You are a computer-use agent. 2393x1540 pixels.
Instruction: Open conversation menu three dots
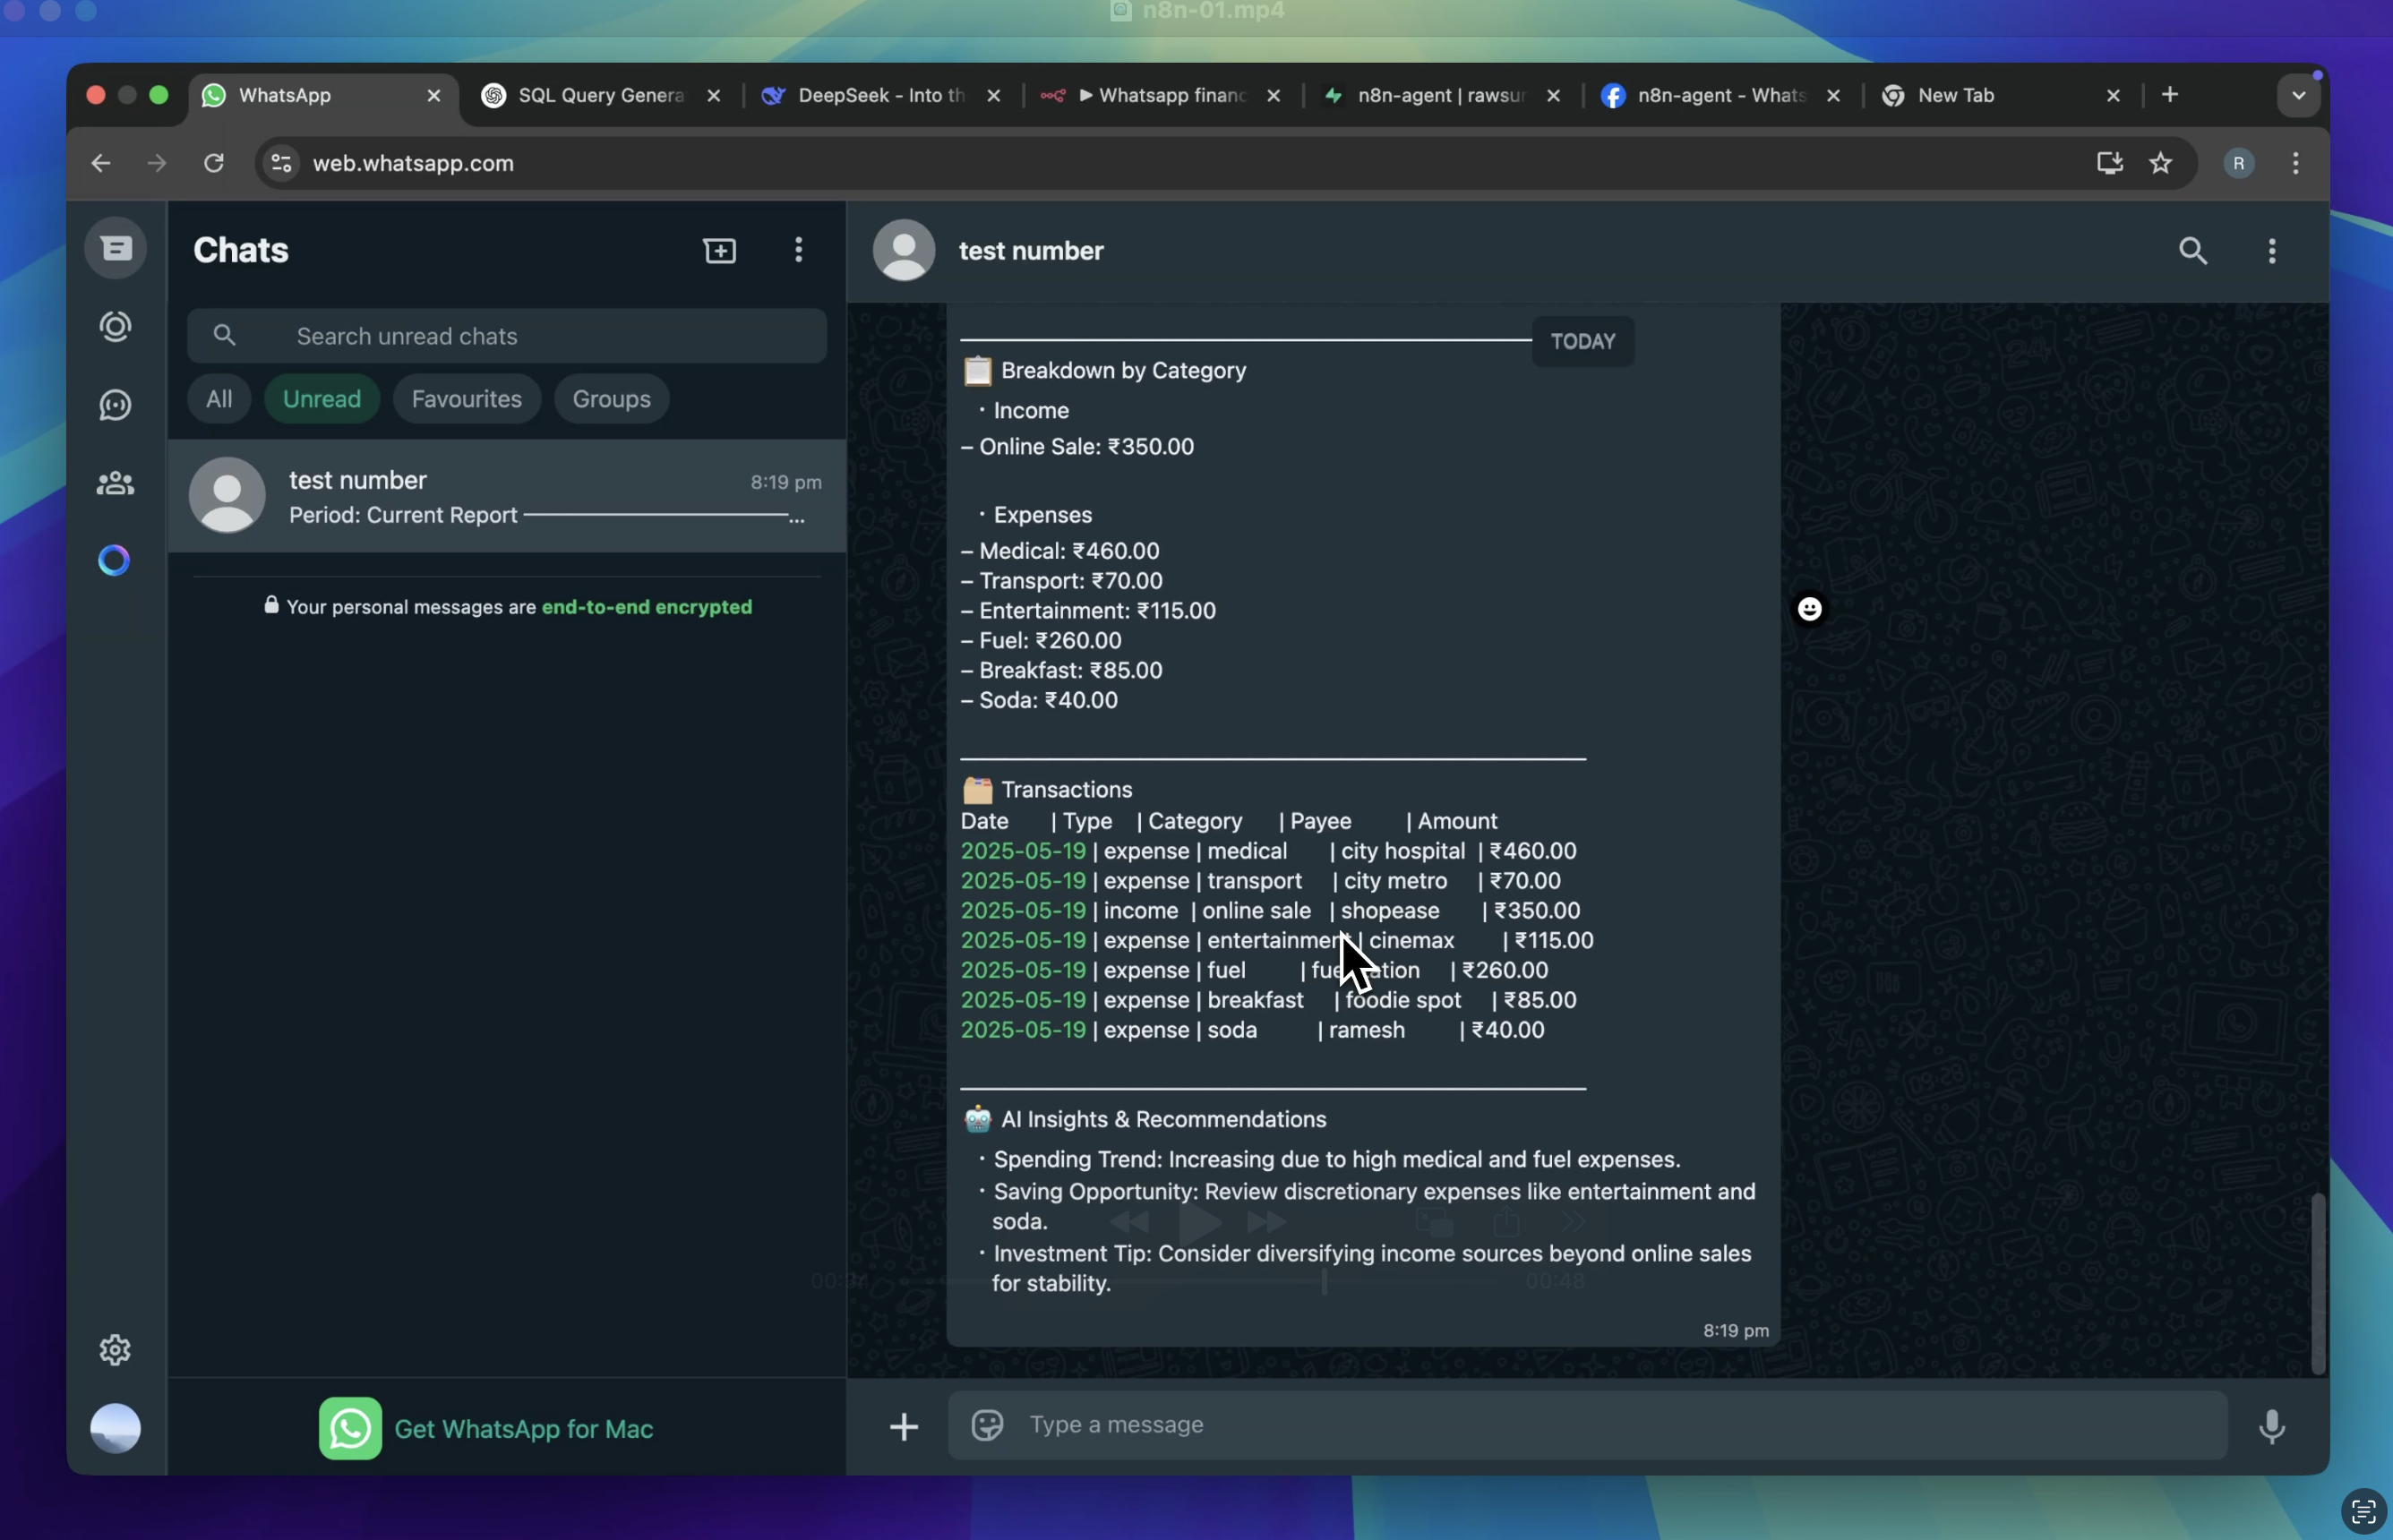pyautogui.click(x=2272, y=250)
